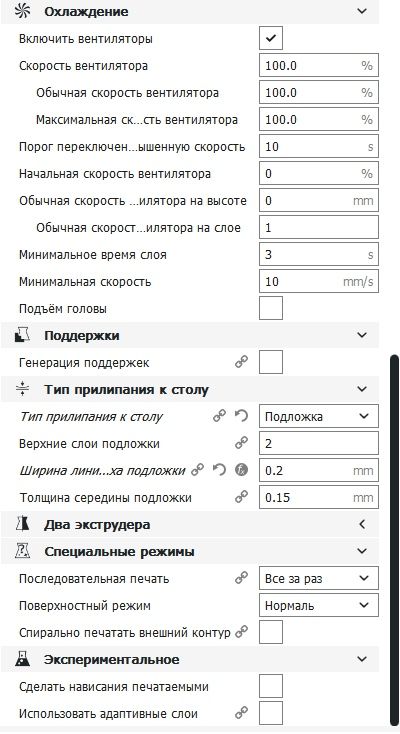The image size is (400, 734).
Task: Click the Минимальная скорость setting label
Action: point(85,281)
